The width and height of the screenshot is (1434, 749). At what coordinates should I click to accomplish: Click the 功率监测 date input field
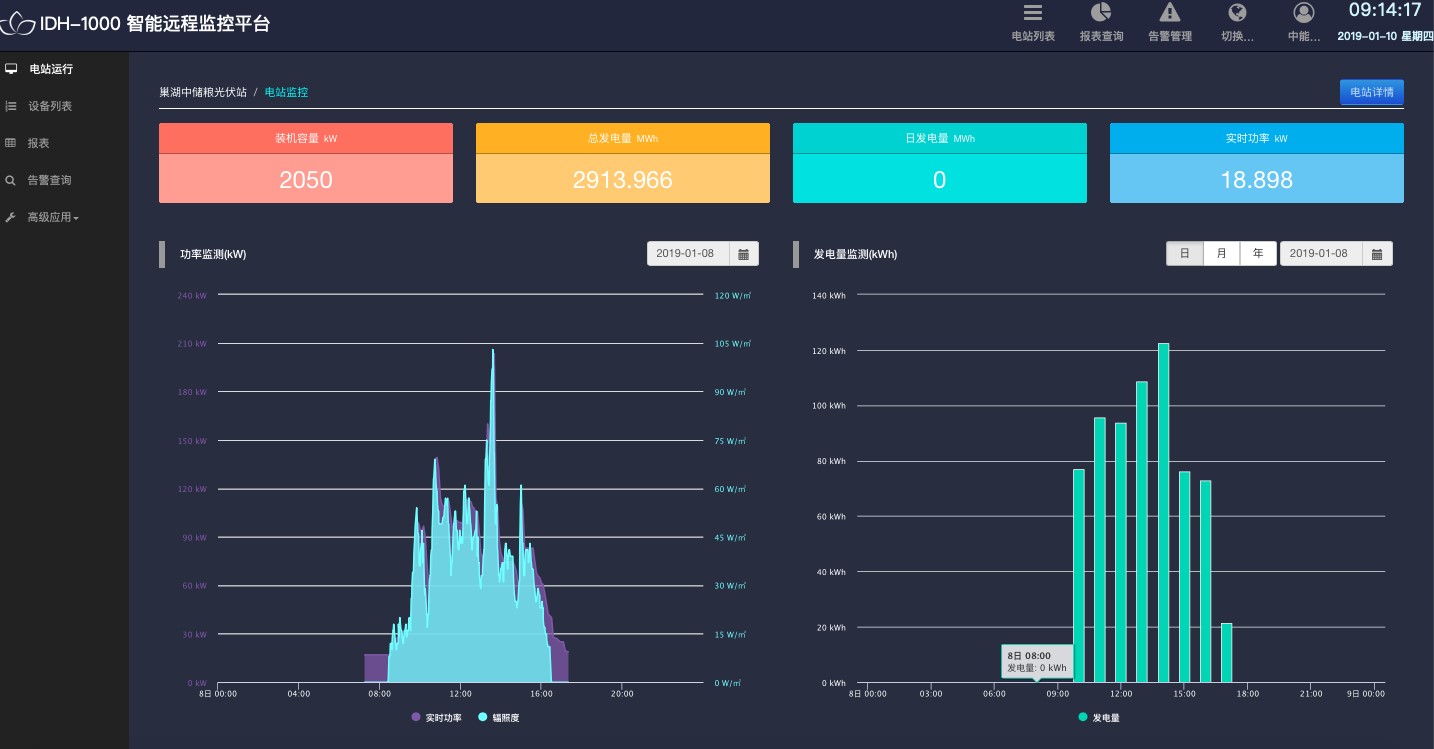coord(688,254)
